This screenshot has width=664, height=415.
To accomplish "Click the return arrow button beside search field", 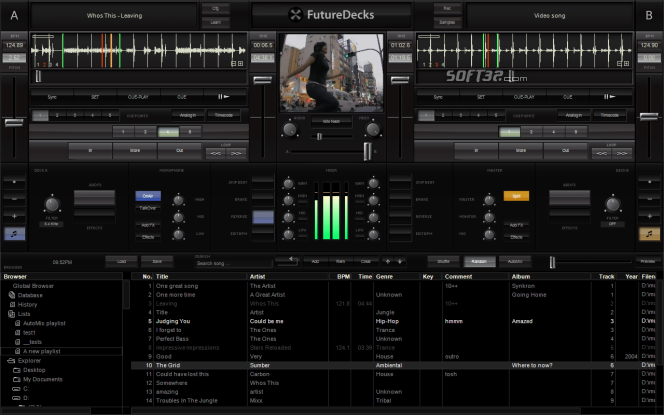I will 287,261.
